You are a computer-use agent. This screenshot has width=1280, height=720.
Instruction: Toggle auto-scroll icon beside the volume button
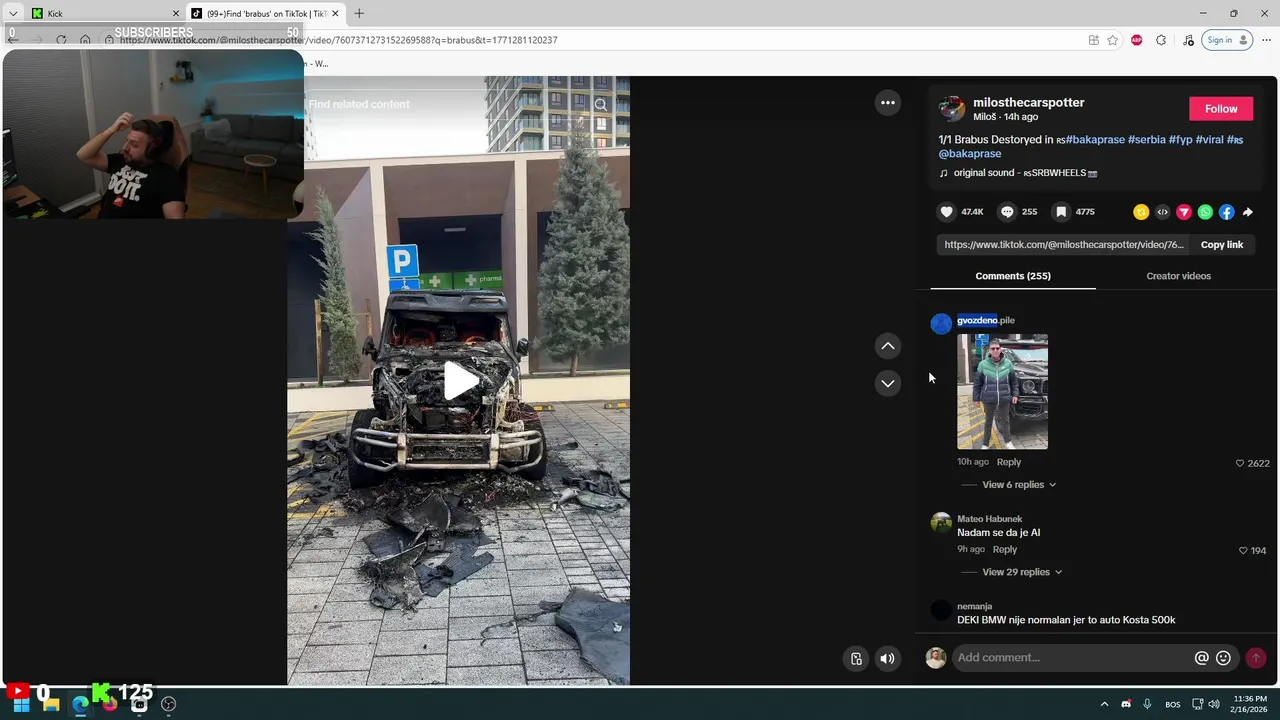[x=856, y=658]
